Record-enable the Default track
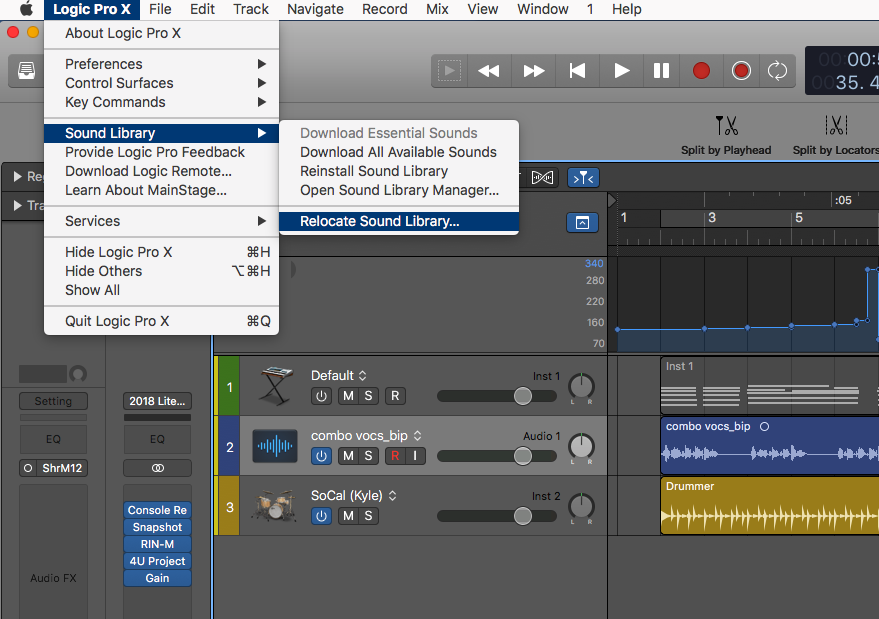Image resolution: width=879 pixels, height=619 pixels. click(395, 396)
